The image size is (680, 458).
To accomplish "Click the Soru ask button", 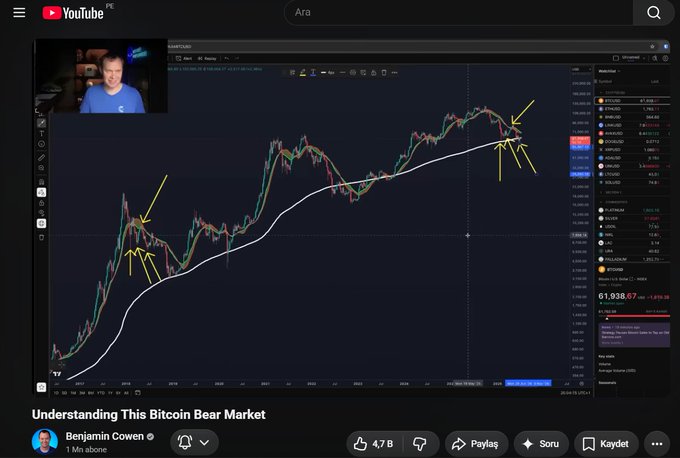I will coord(541,444).
